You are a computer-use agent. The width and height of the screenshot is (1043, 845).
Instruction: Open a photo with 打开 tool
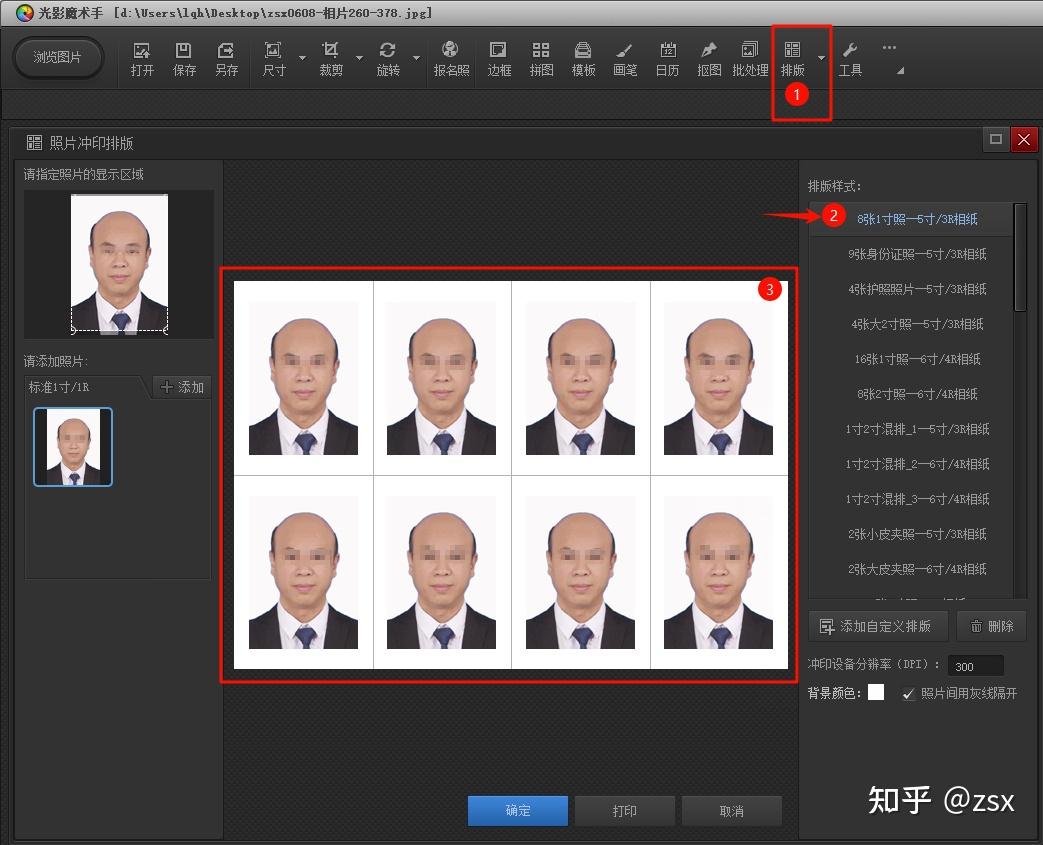[142, 59]
